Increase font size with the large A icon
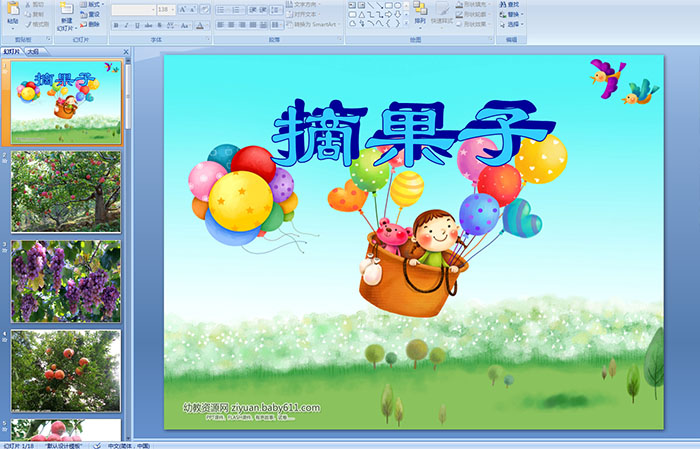This screenshot has width=700, height=449. click(183, 9)
